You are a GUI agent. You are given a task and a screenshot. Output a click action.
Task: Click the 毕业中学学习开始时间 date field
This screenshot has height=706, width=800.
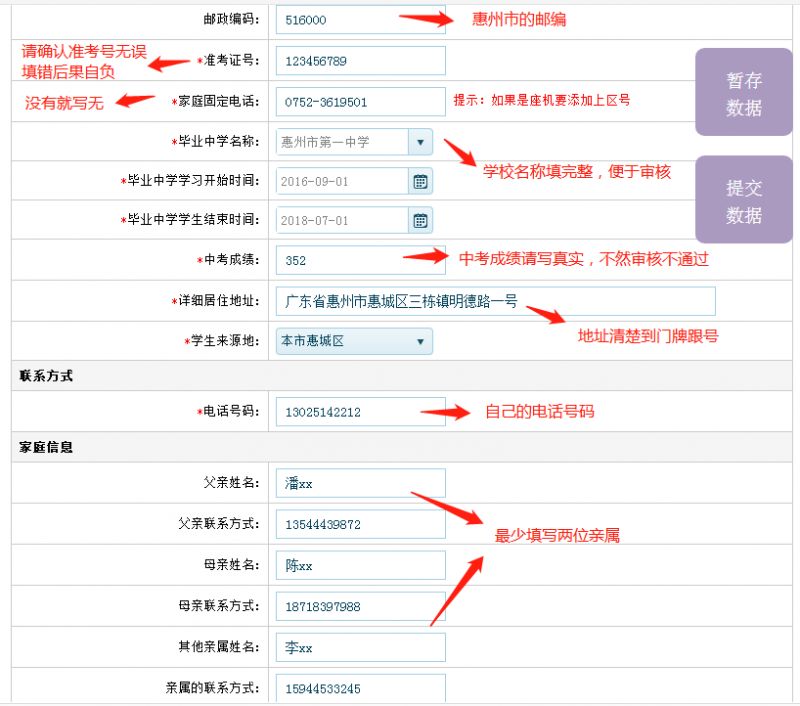[x=342, y=181]
